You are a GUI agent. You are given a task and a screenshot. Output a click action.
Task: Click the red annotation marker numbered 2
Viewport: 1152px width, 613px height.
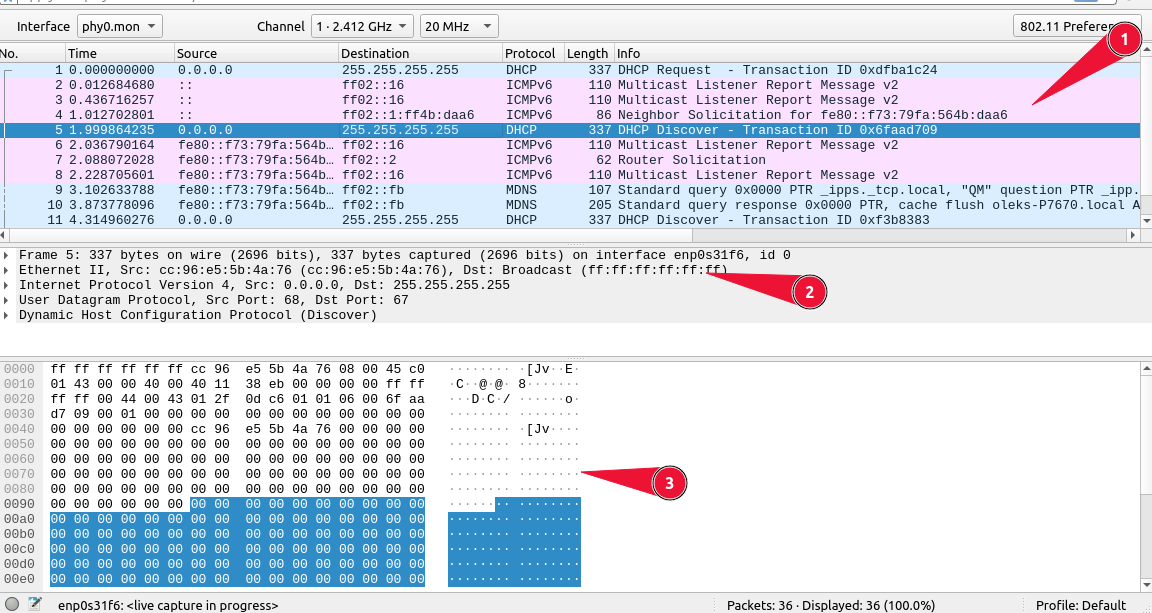(809, 292)
